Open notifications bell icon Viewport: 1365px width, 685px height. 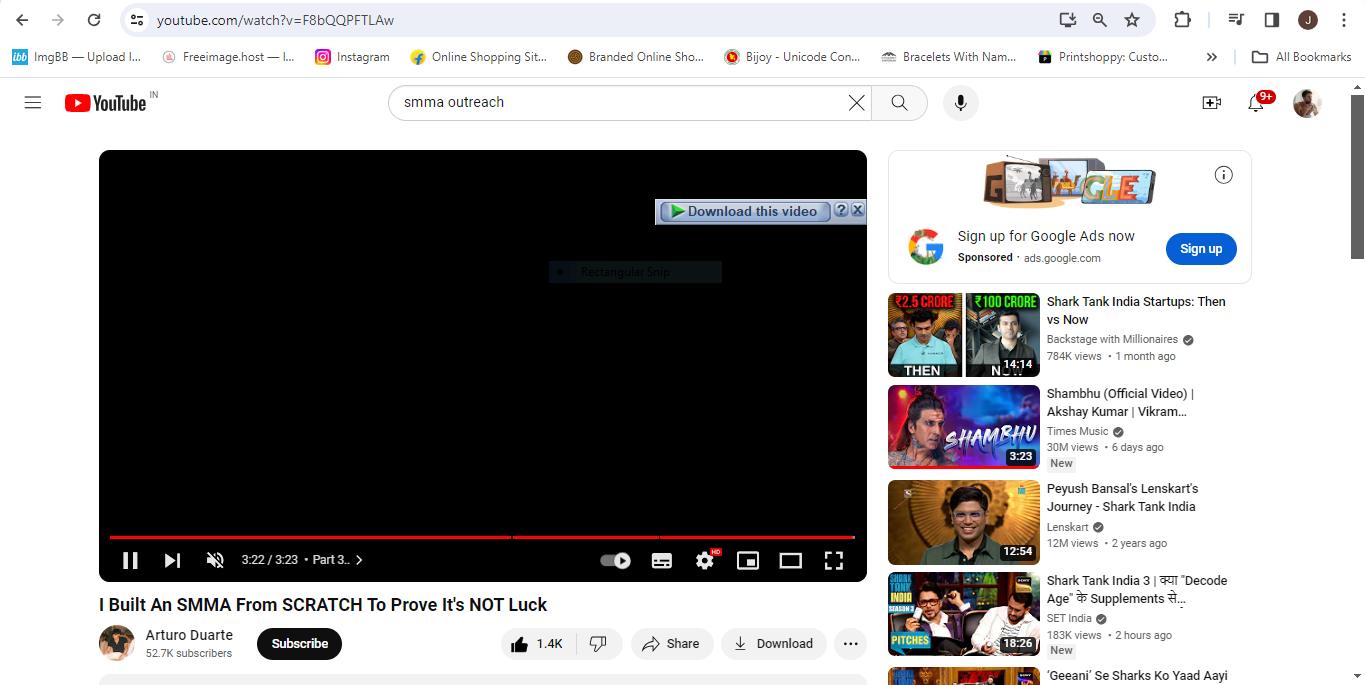pos(1256,102)
